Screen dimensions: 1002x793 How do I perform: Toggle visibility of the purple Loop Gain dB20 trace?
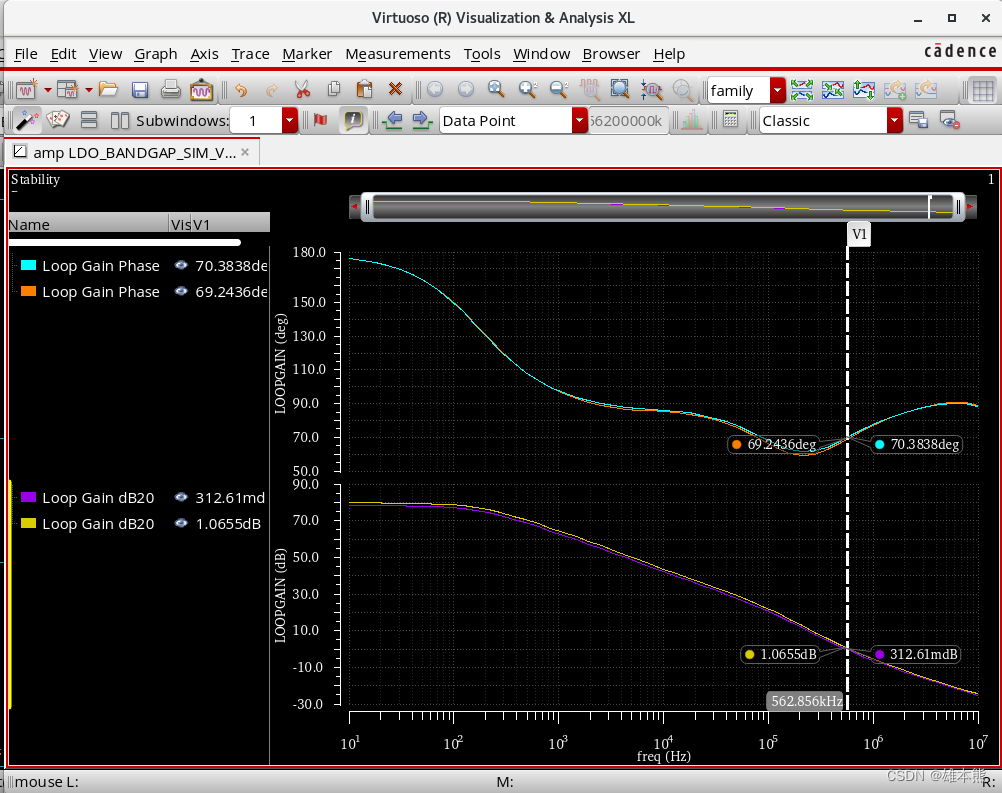pyautogui.click(x=181, y=497)
